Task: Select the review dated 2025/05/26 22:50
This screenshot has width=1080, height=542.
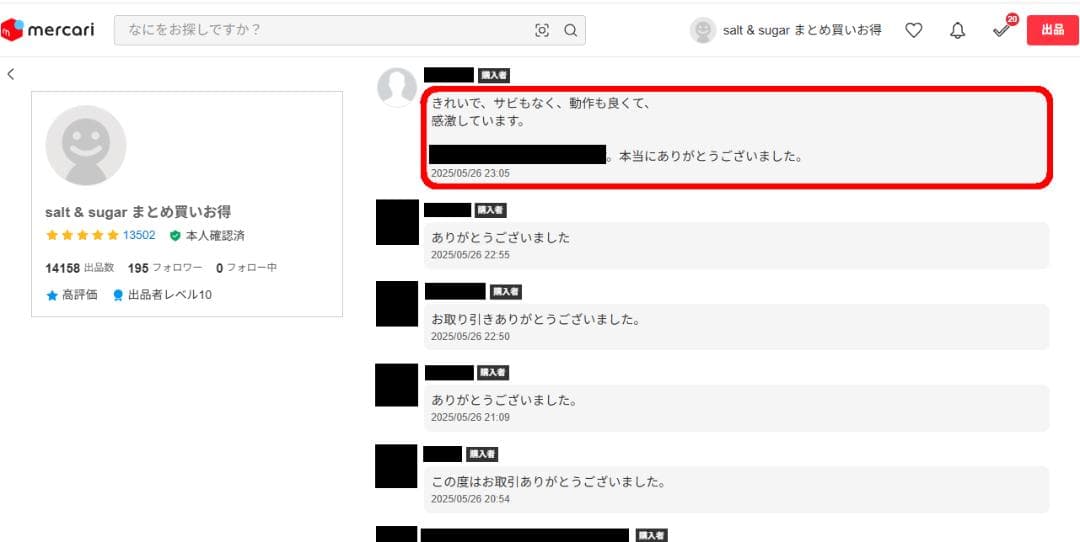Action: coord(736,327)
